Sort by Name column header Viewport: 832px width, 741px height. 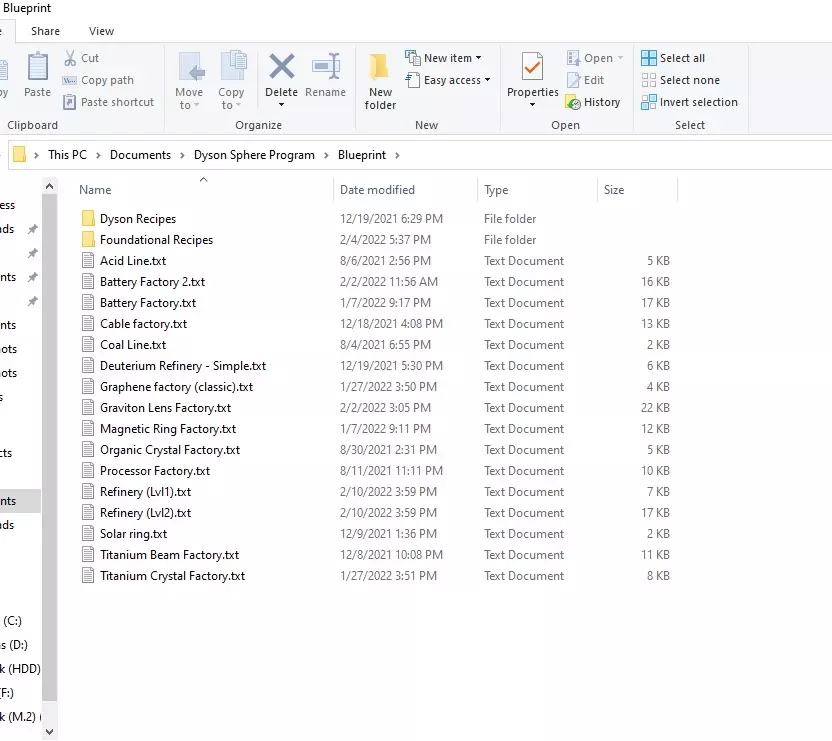pos(95,189)
